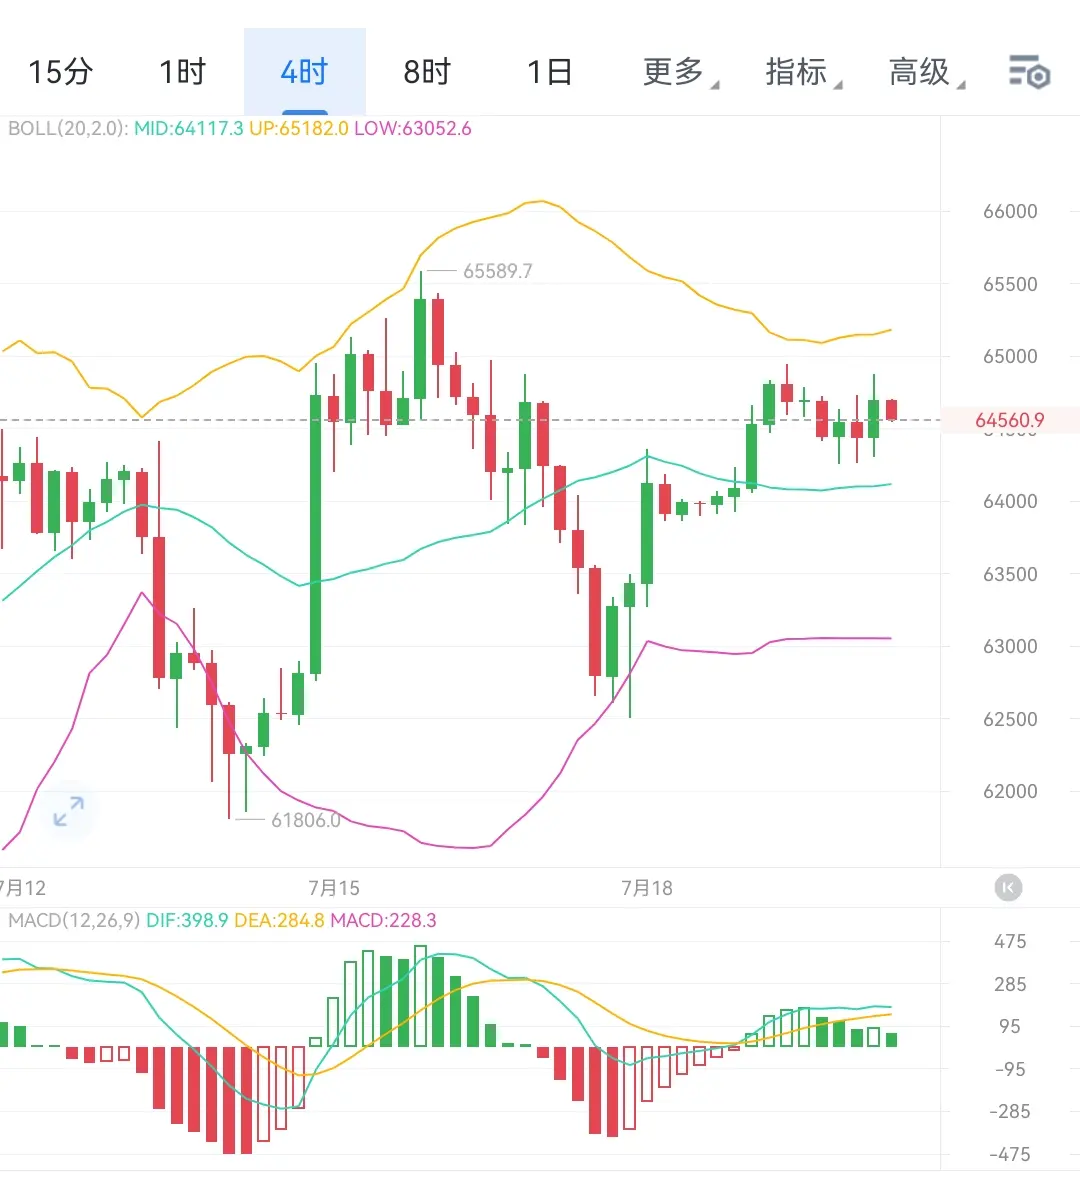Click the current price tag 64560.9
Image resolution: width=1080 pixels, height=1179 pixels.
click(1010, 420)
